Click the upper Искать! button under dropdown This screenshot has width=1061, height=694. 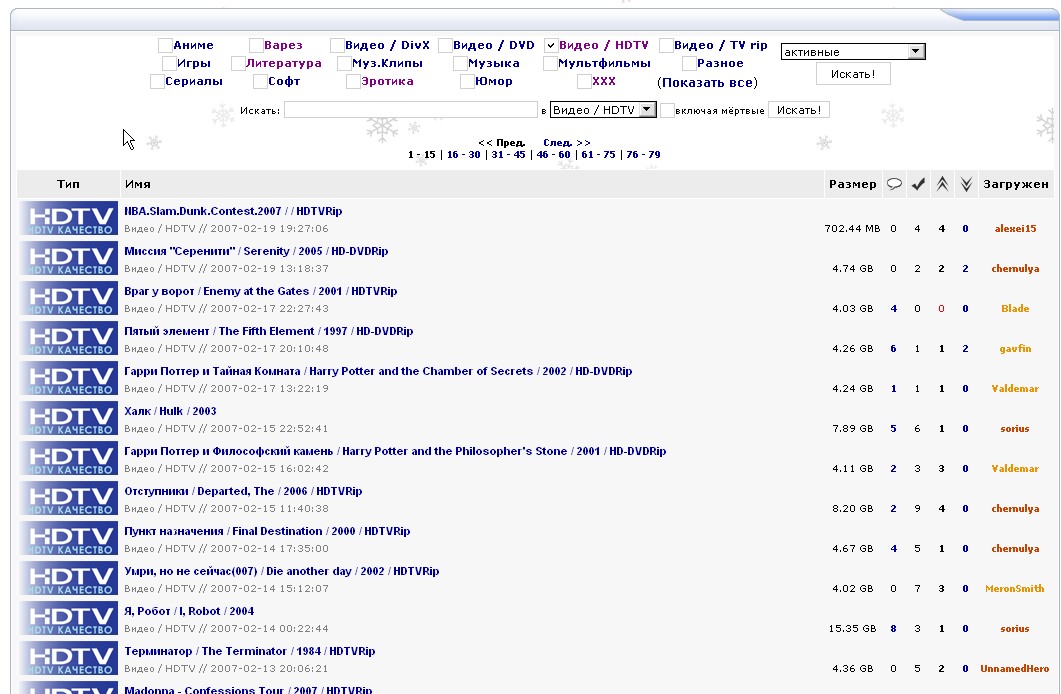pos(853,74)
